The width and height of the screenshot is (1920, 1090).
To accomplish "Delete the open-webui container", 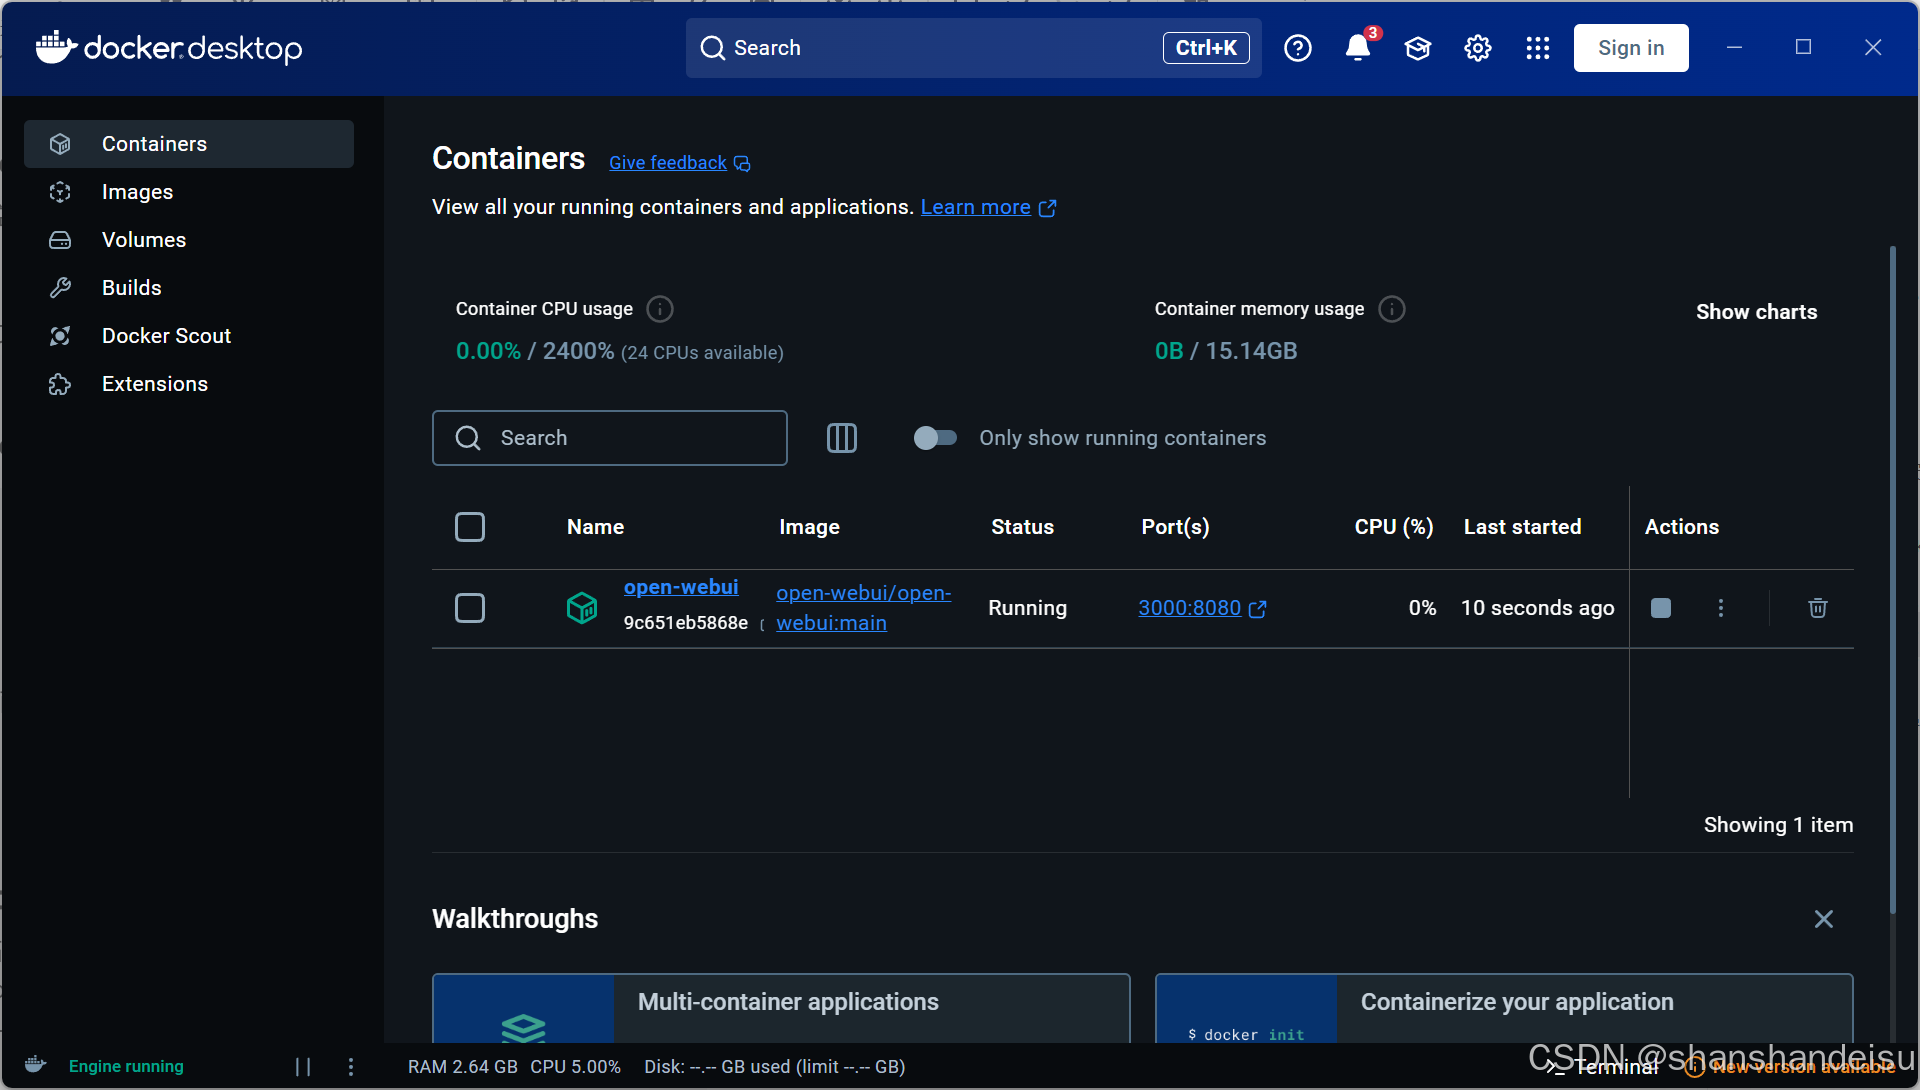I will pyautogui.click(x=1816, y=607).
